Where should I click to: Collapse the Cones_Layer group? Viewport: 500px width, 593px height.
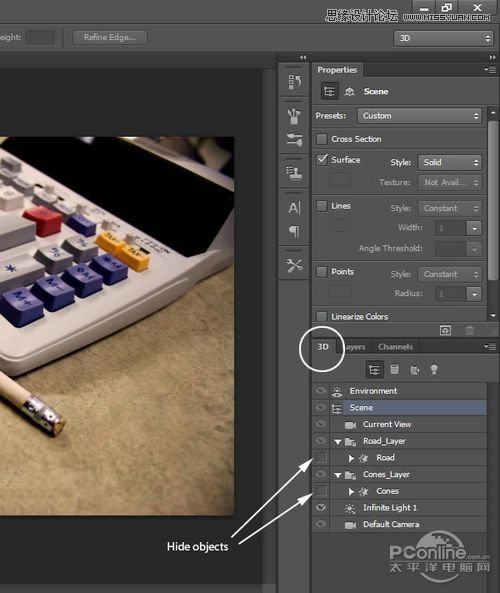[x=337, y=475]
